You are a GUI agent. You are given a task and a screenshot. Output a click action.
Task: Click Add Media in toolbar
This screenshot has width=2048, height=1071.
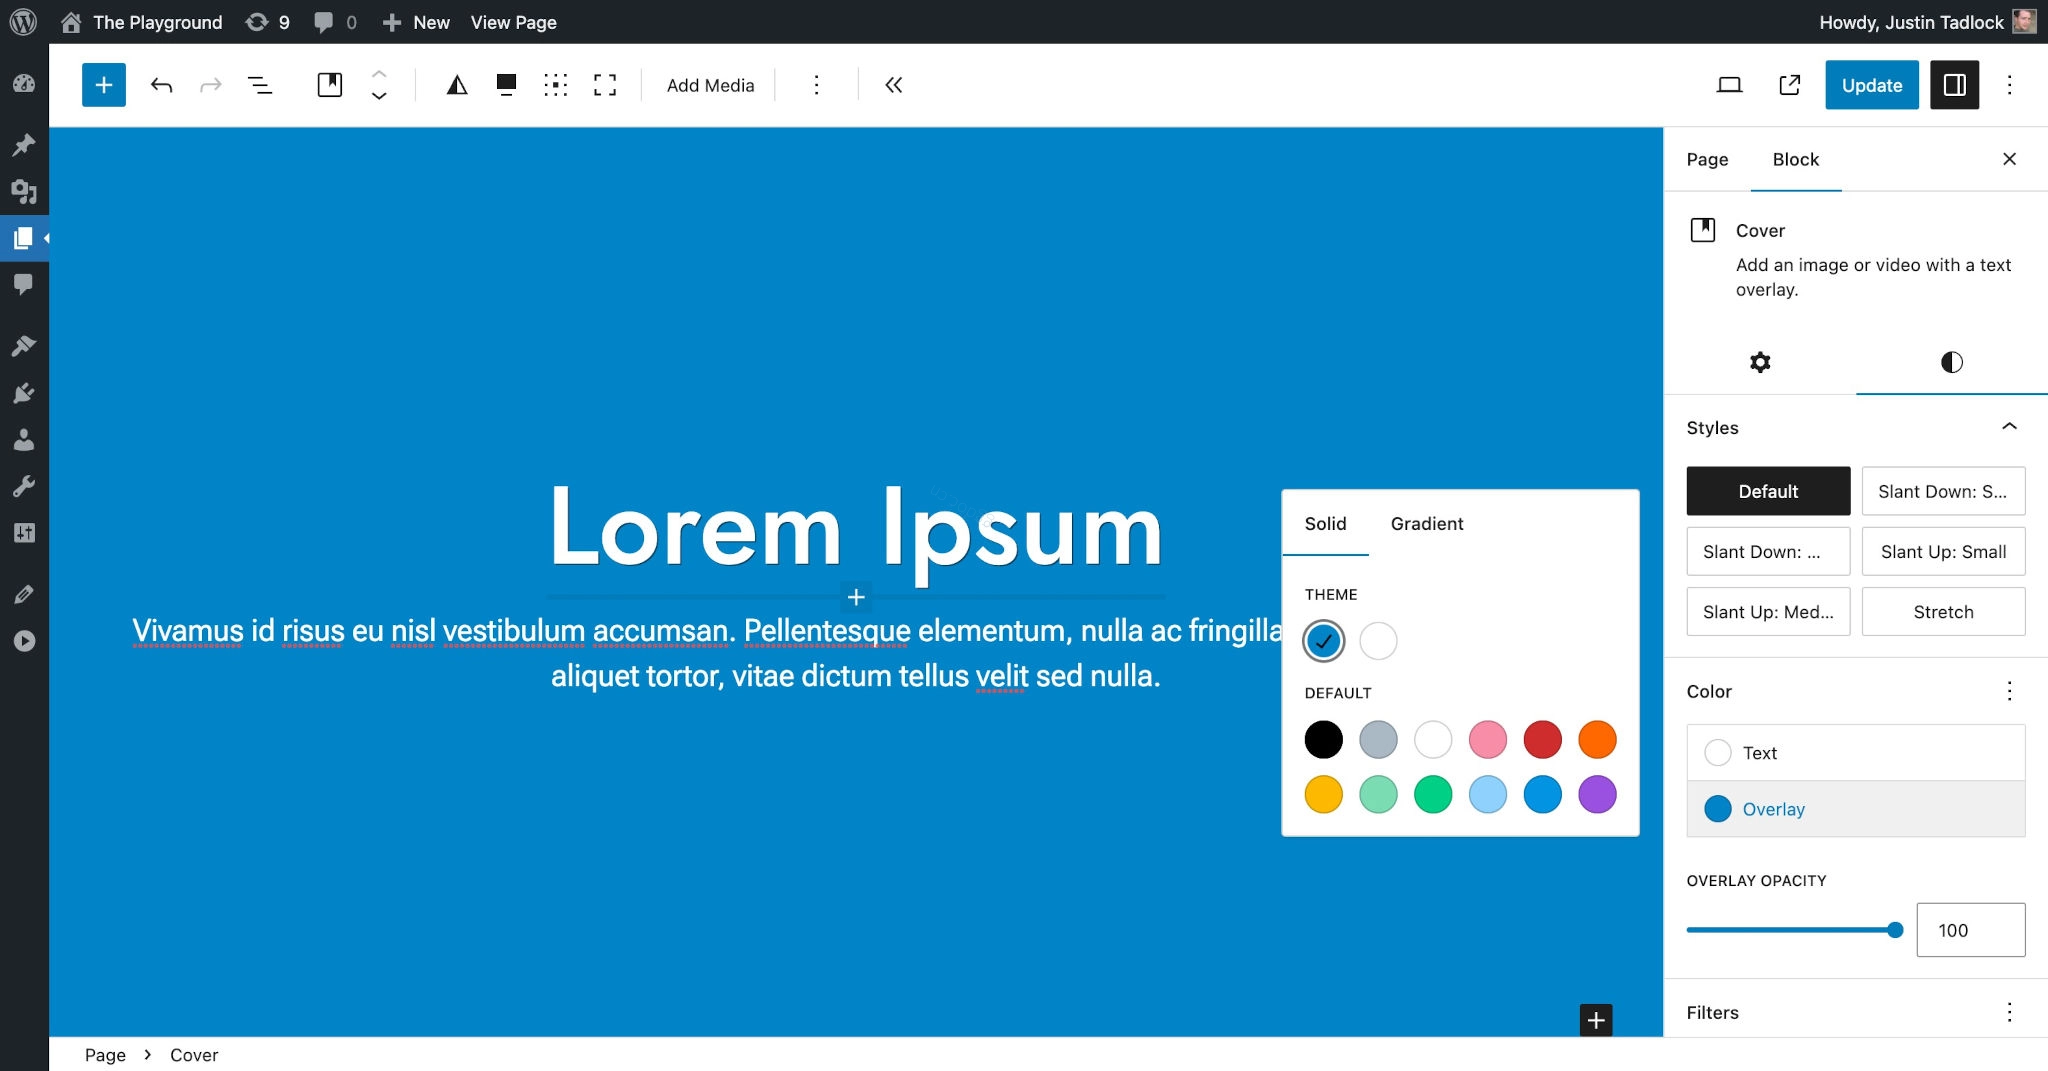[710, 85]
